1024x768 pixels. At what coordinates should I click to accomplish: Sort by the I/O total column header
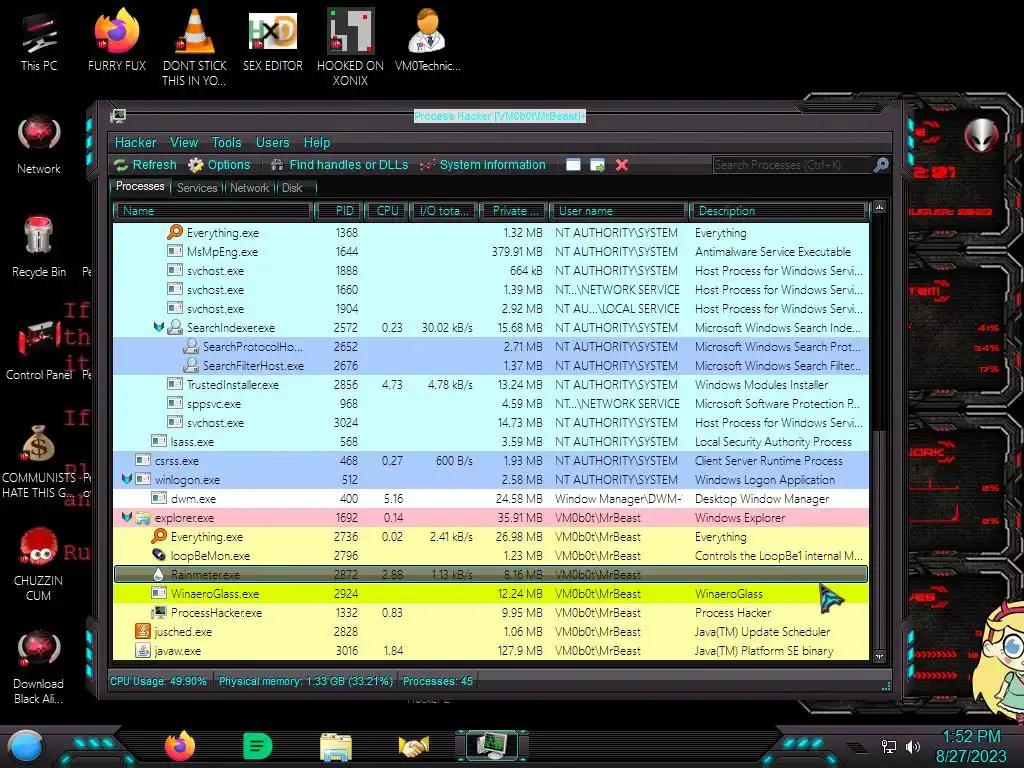pos(443,211)
